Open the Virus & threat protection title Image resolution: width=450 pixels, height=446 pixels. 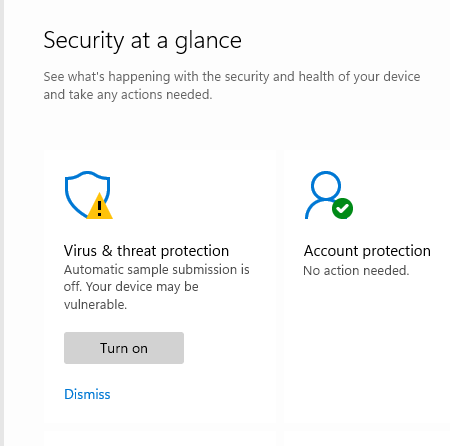[x=146, y=251]
